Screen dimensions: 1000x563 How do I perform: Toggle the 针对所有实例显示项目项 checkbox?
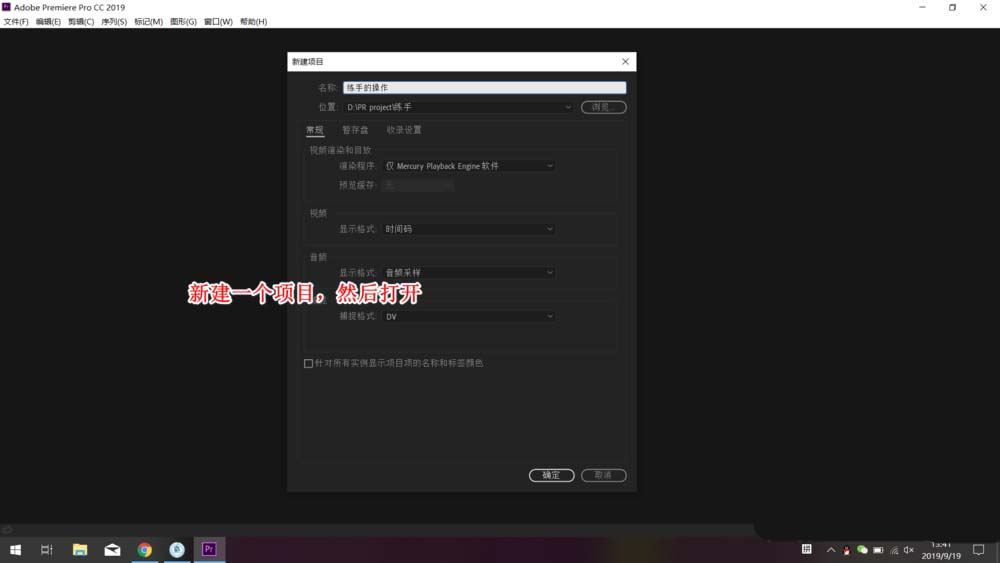click(x=309, y=363)
